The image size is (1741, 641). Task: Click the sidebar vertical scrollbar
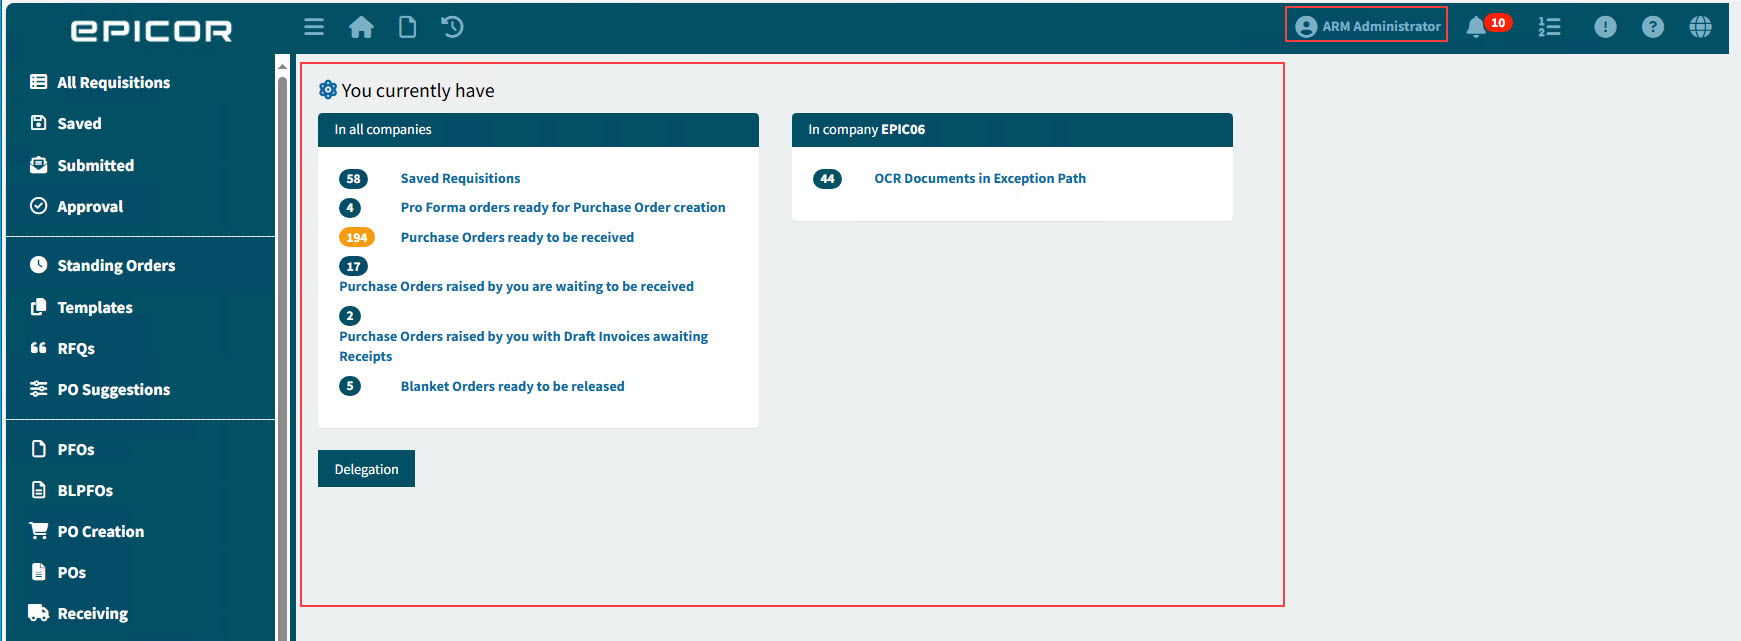(x=282, y=350)
